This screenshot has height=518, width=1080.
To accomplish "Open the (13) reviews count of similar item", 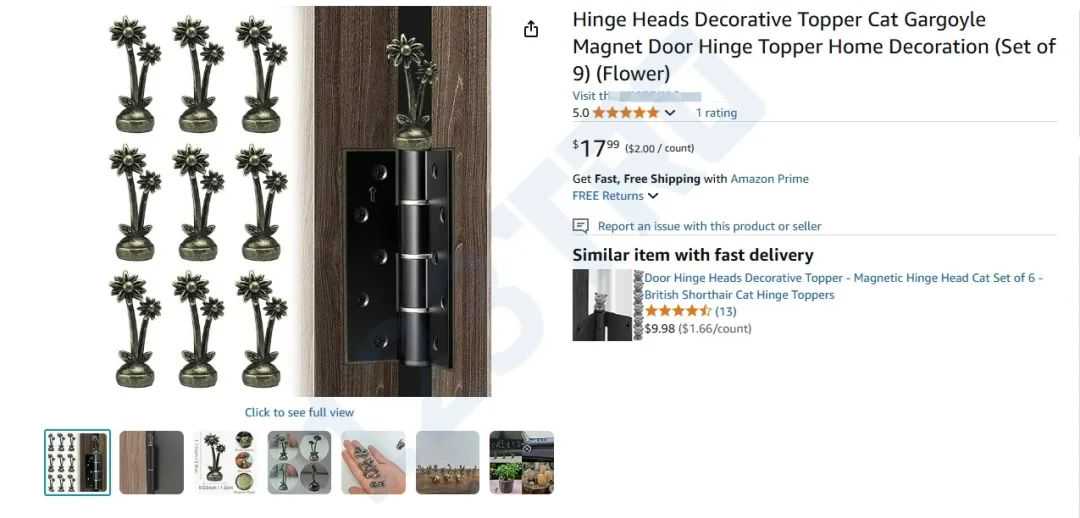I will pyautogui.click(x=725, y=311).
